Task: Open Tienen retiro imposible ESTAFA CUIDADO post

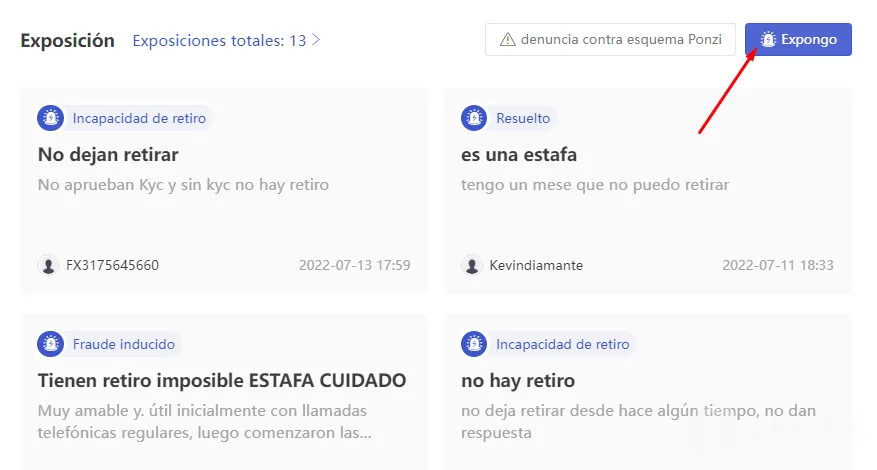Action: (222, 380)
